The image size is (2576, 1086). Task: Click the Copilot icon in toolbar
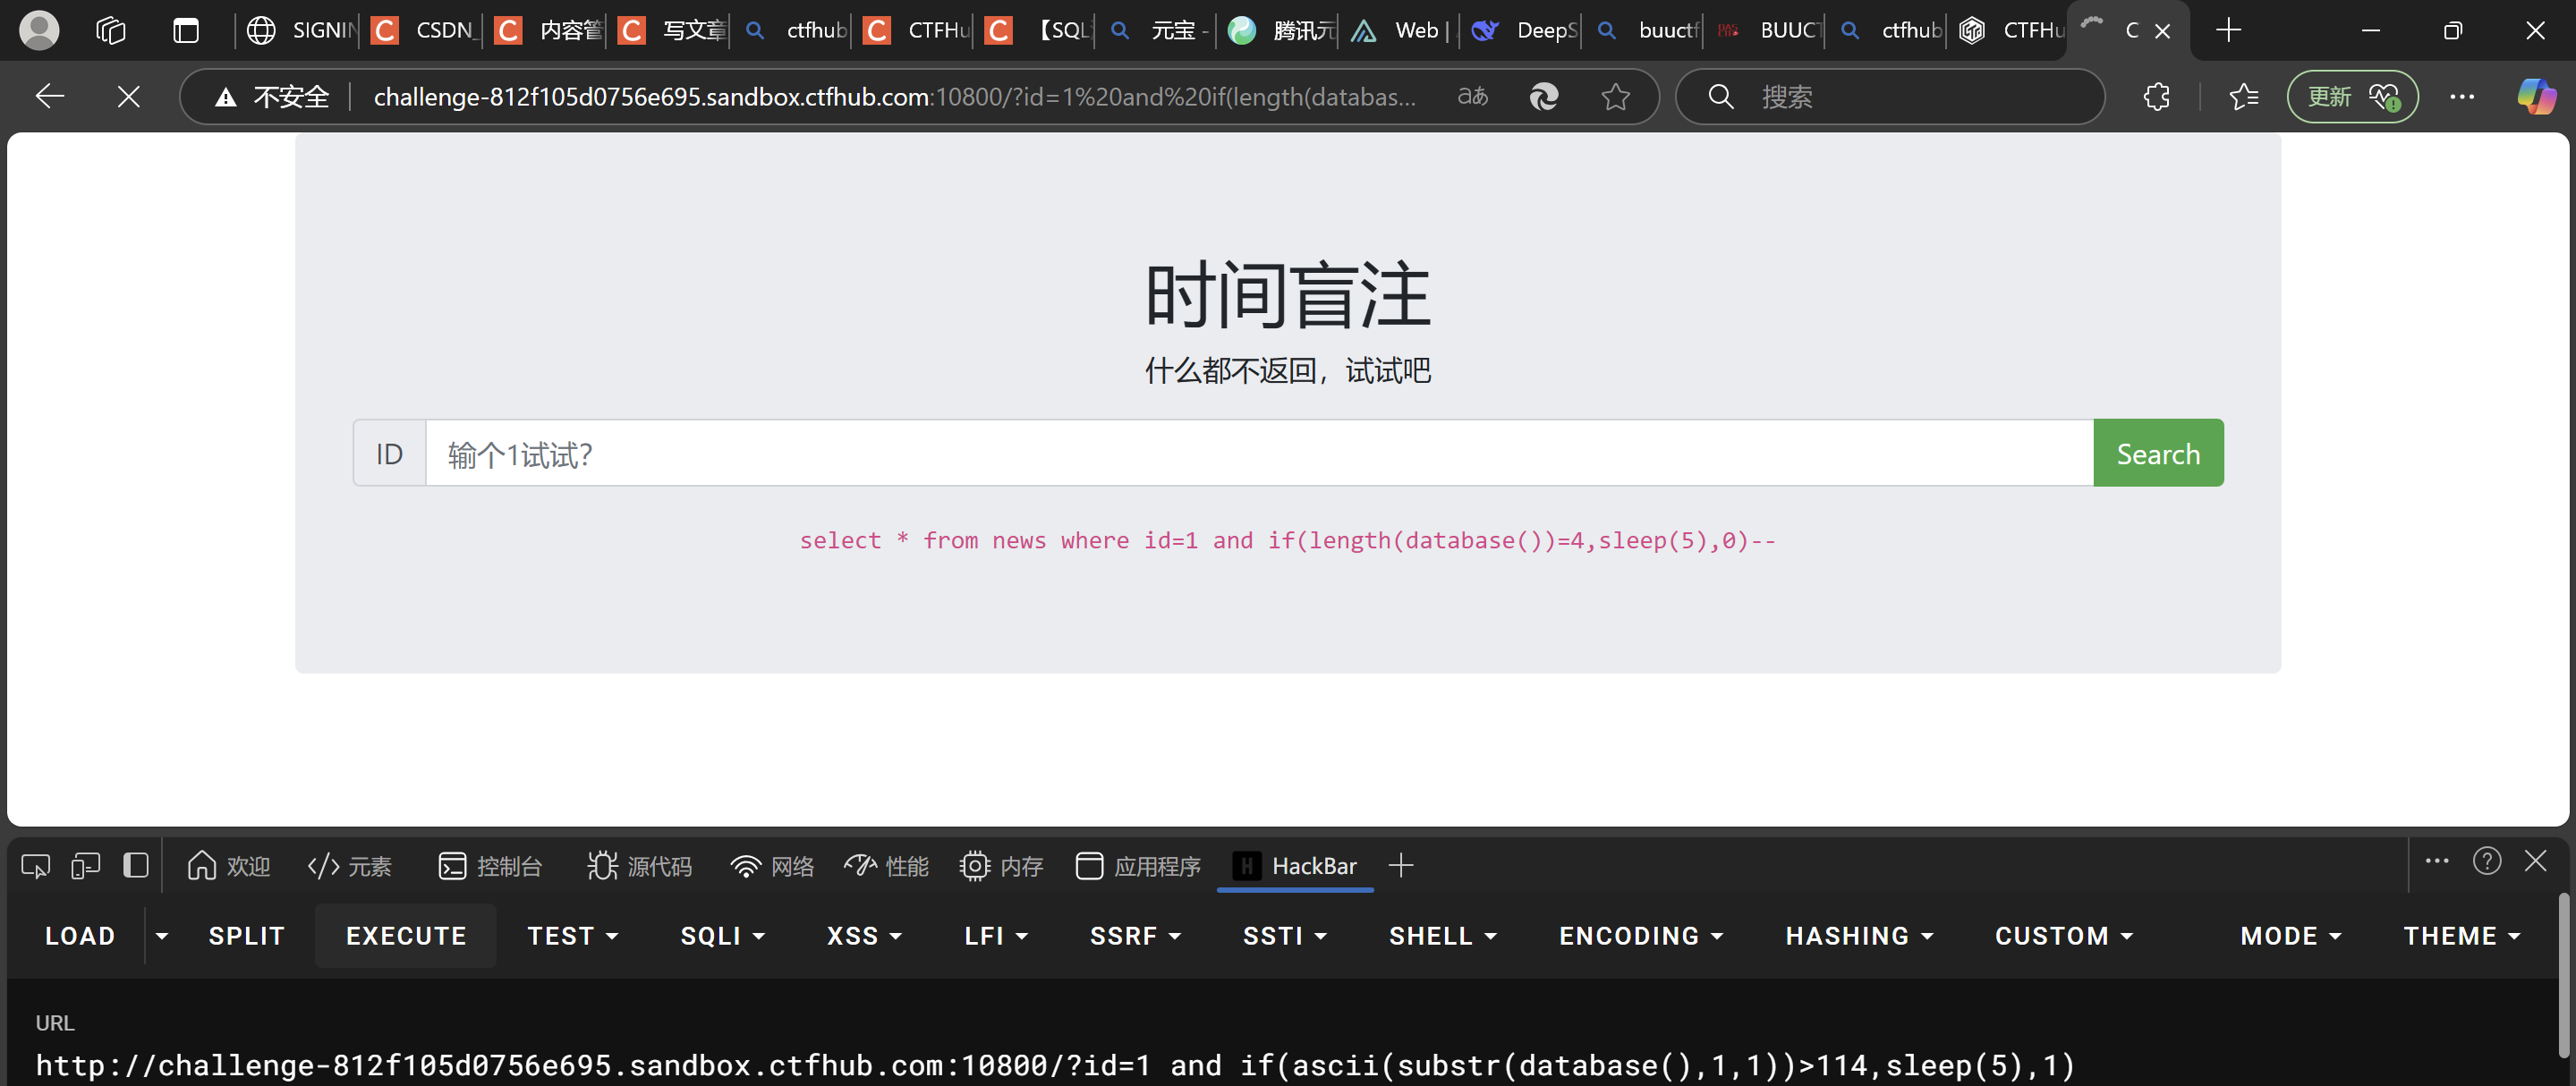point(2535,97)
